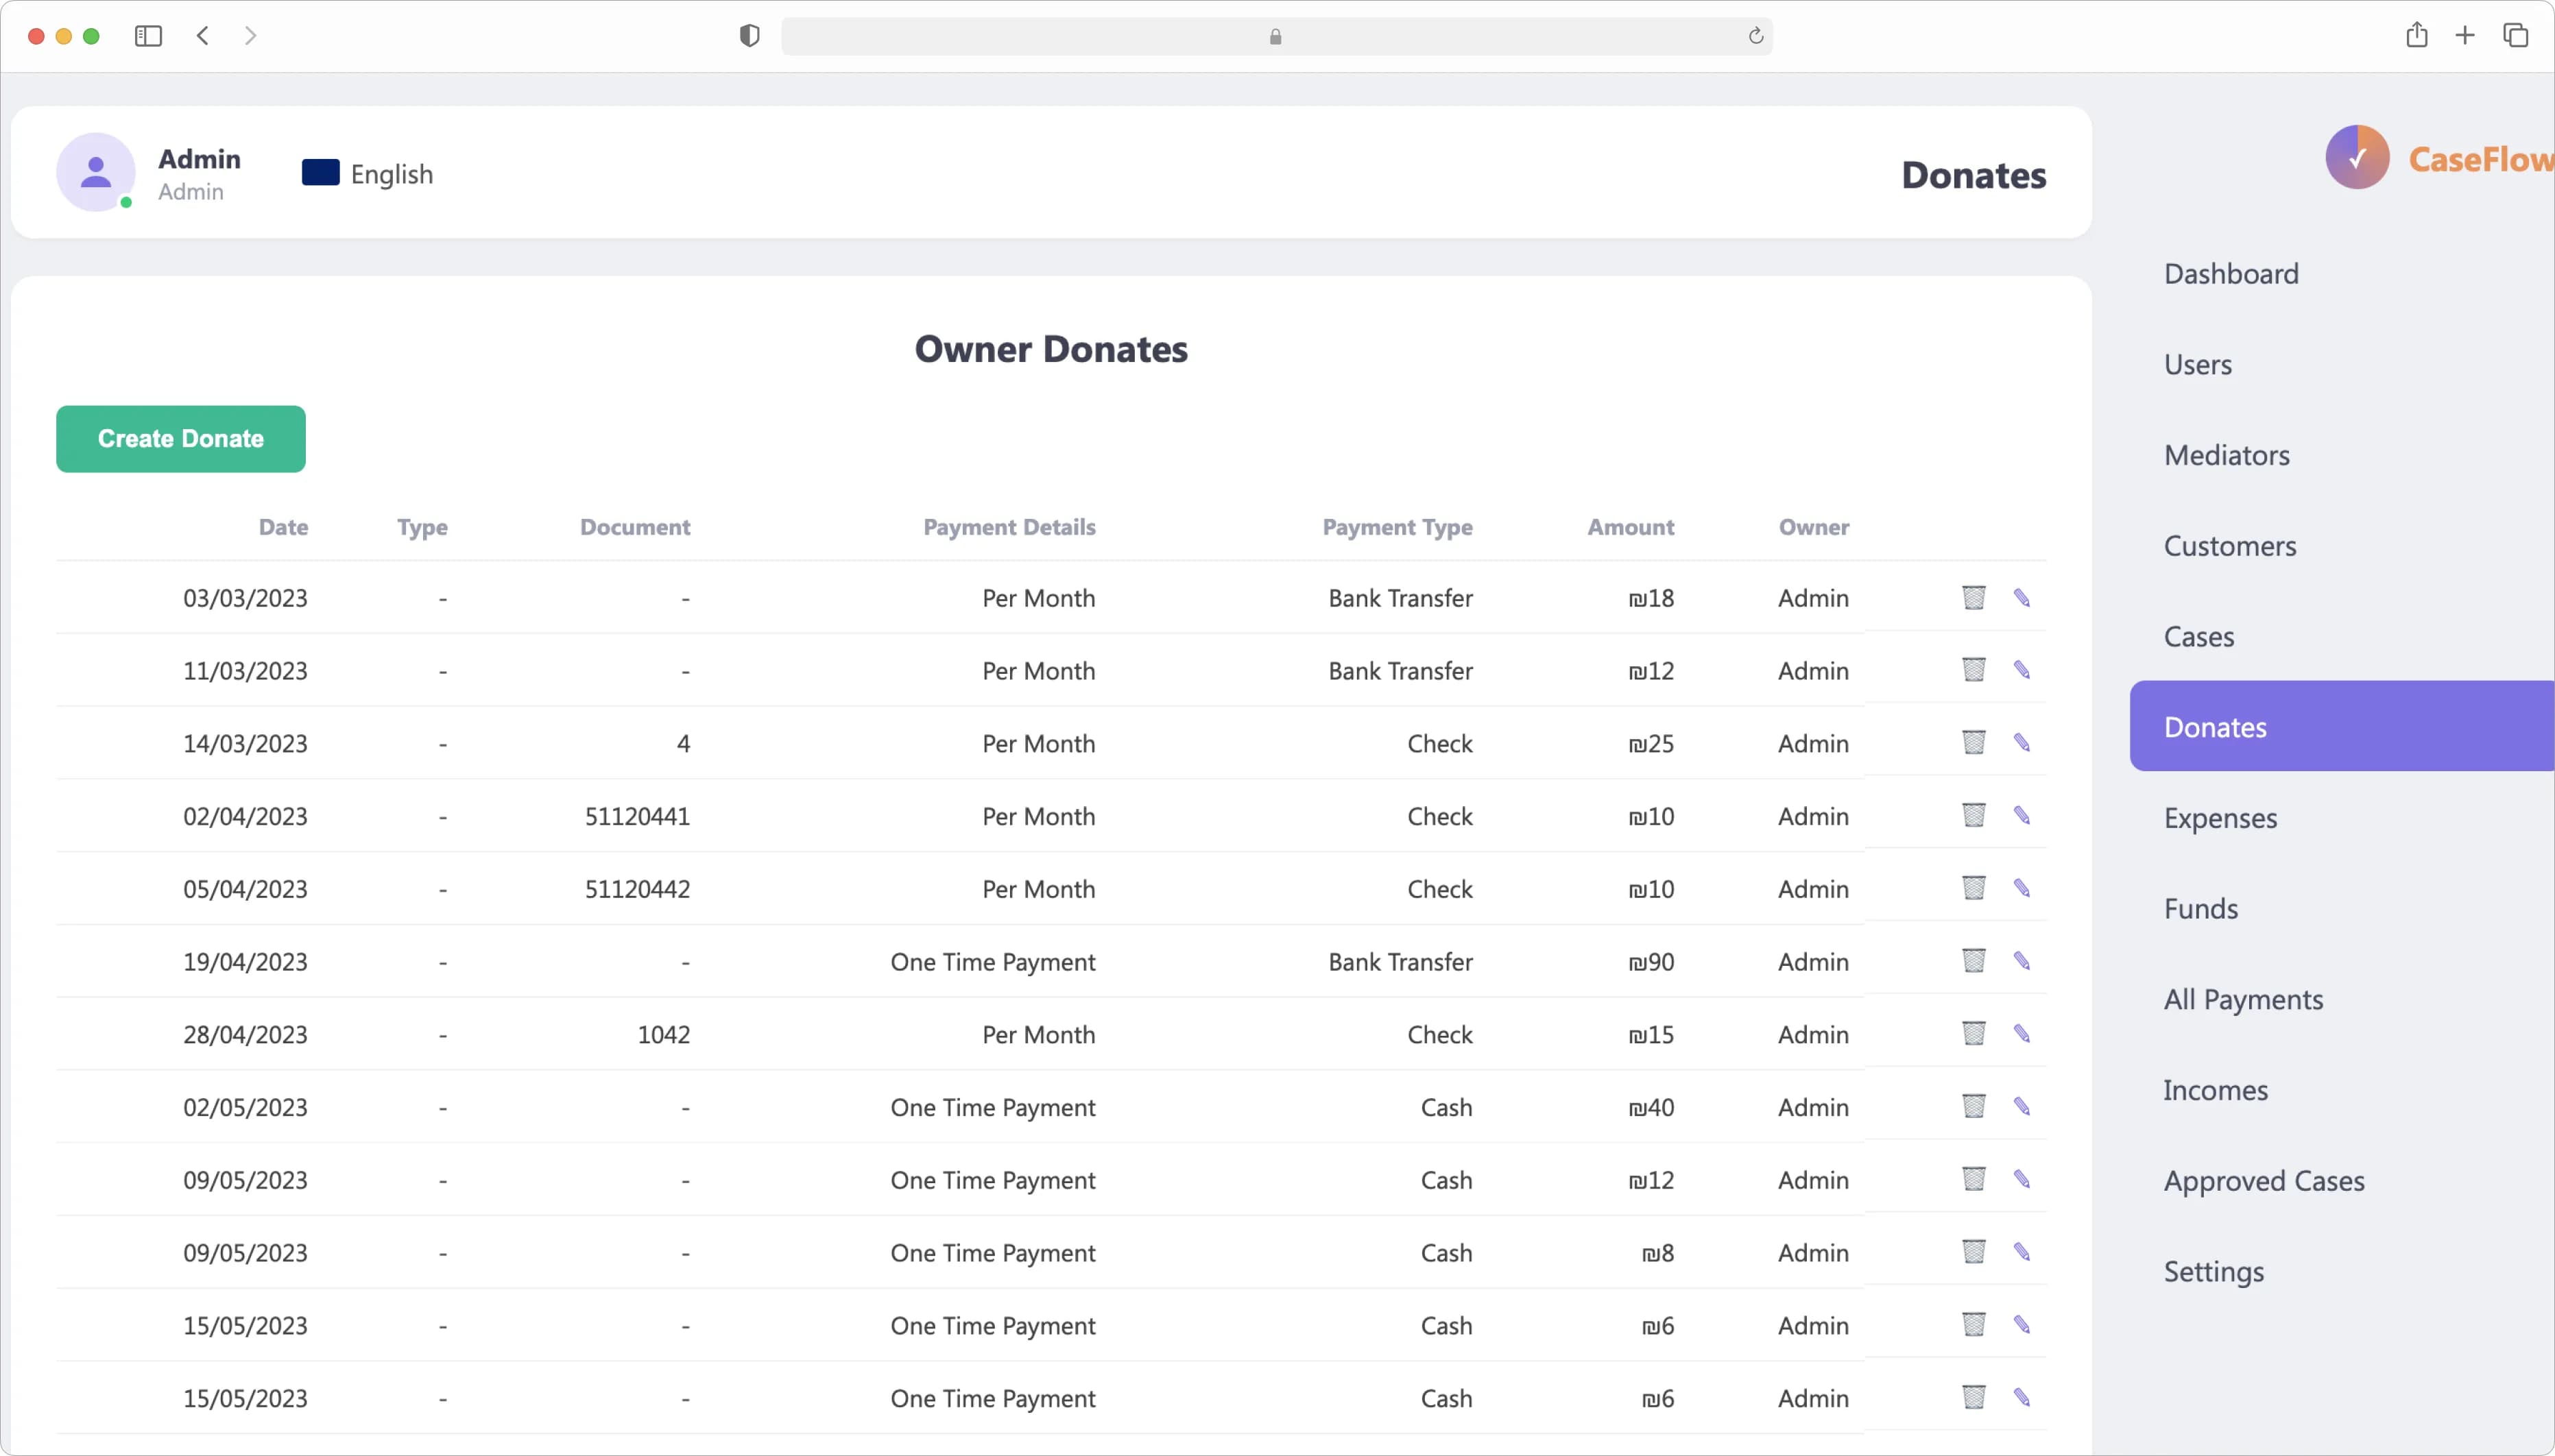The width and height of the screenshot is (2555, 1456).
Task: Click the Date column header
Action: click(x=283, y=527)
